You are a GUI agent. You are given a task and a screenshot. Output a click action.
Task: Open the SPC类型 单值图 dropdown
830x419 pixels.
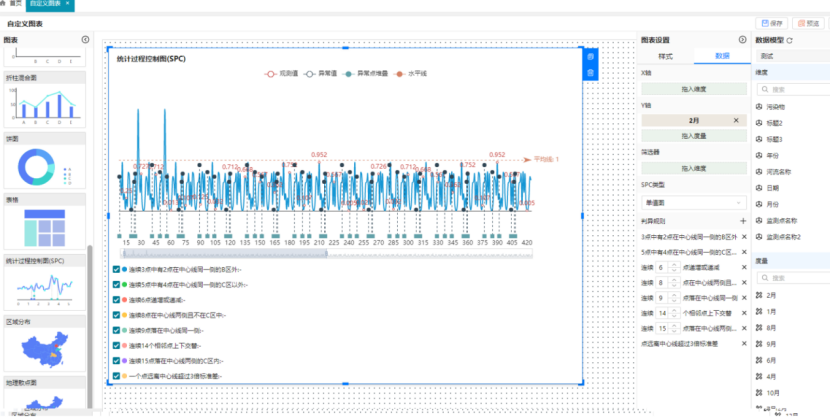[x=693, y=203]
